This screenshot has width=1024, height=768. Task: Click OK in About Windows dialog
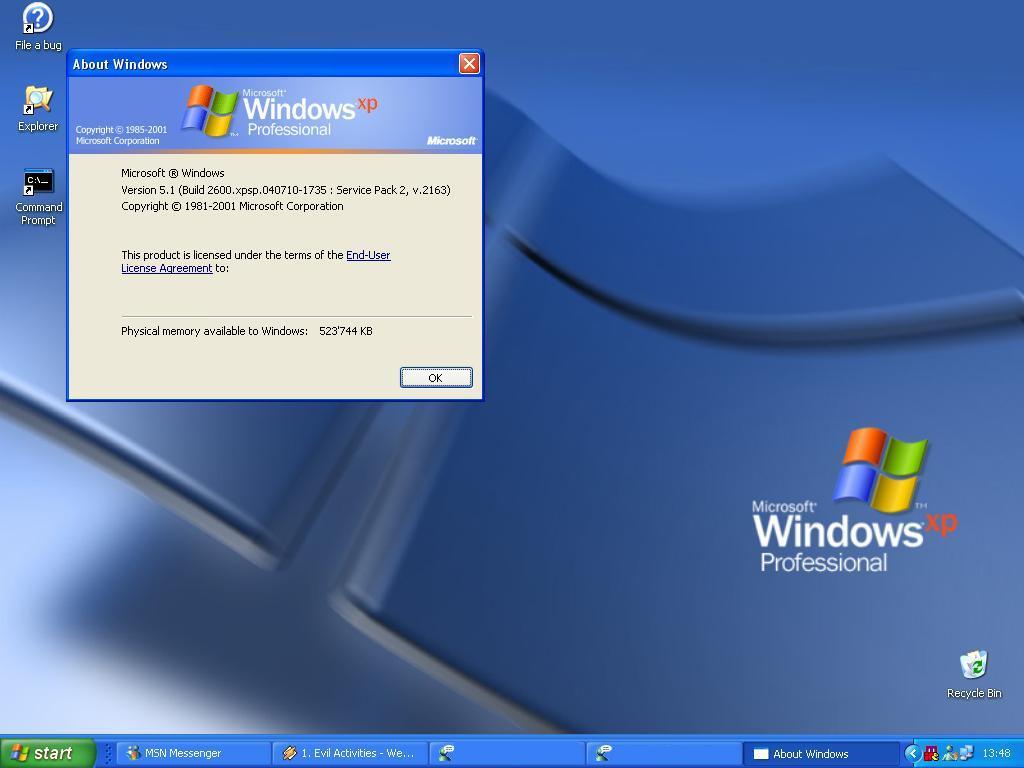(x=436, y=377)
